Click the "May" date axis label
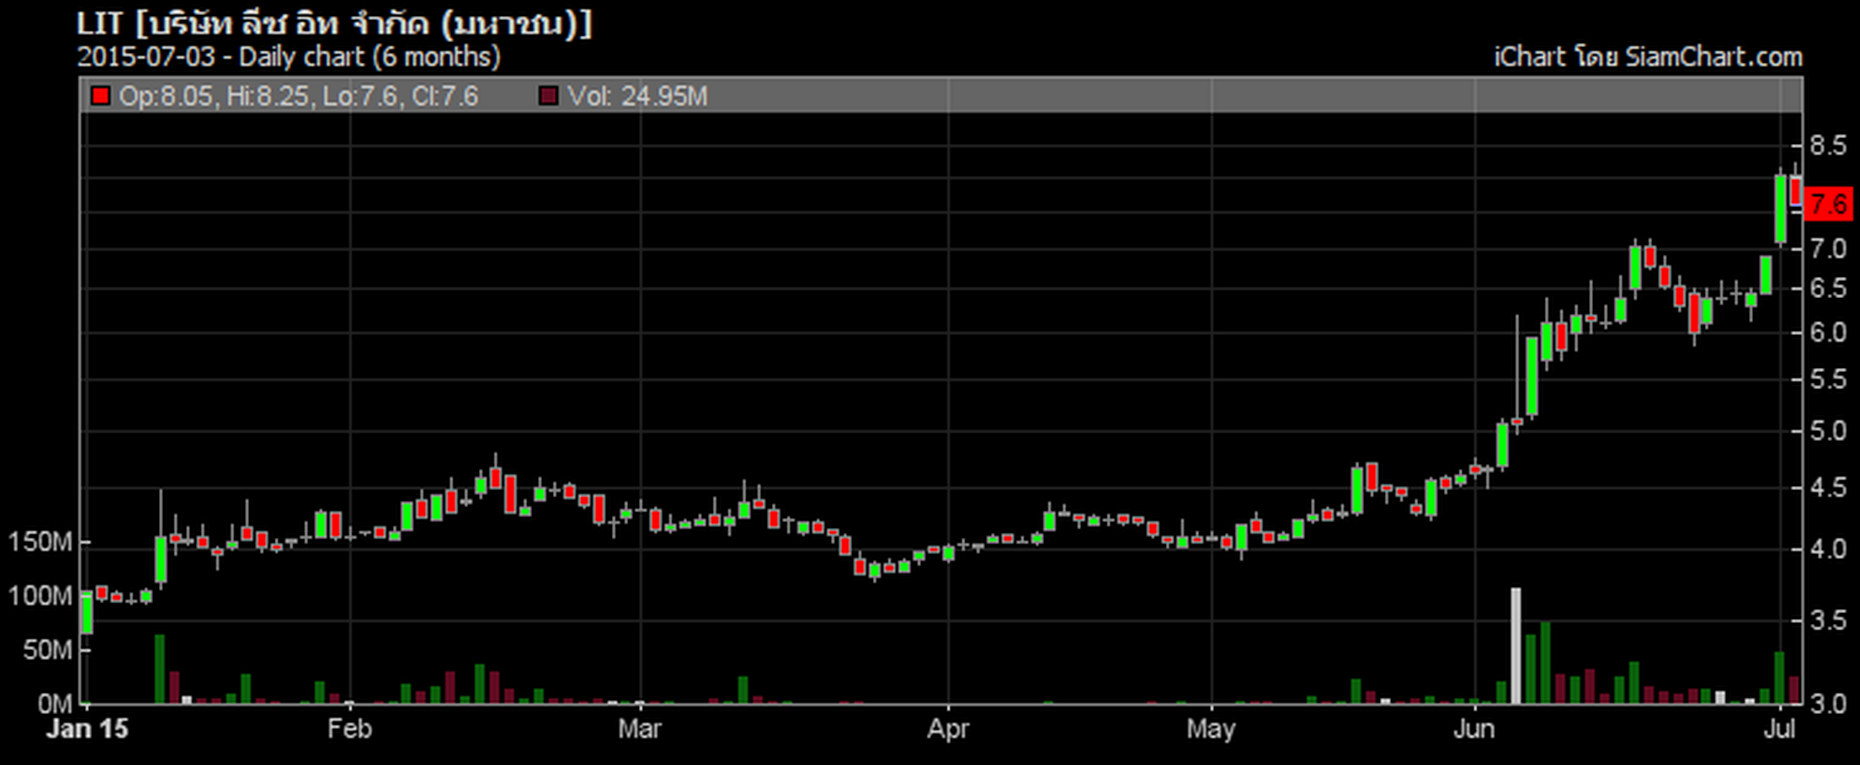 coord(1211,728)
